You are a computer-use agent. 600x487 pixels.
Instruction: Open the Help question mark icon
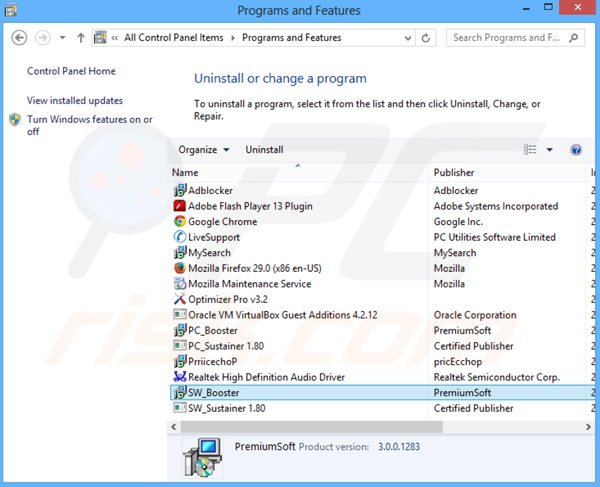(576, 150)
